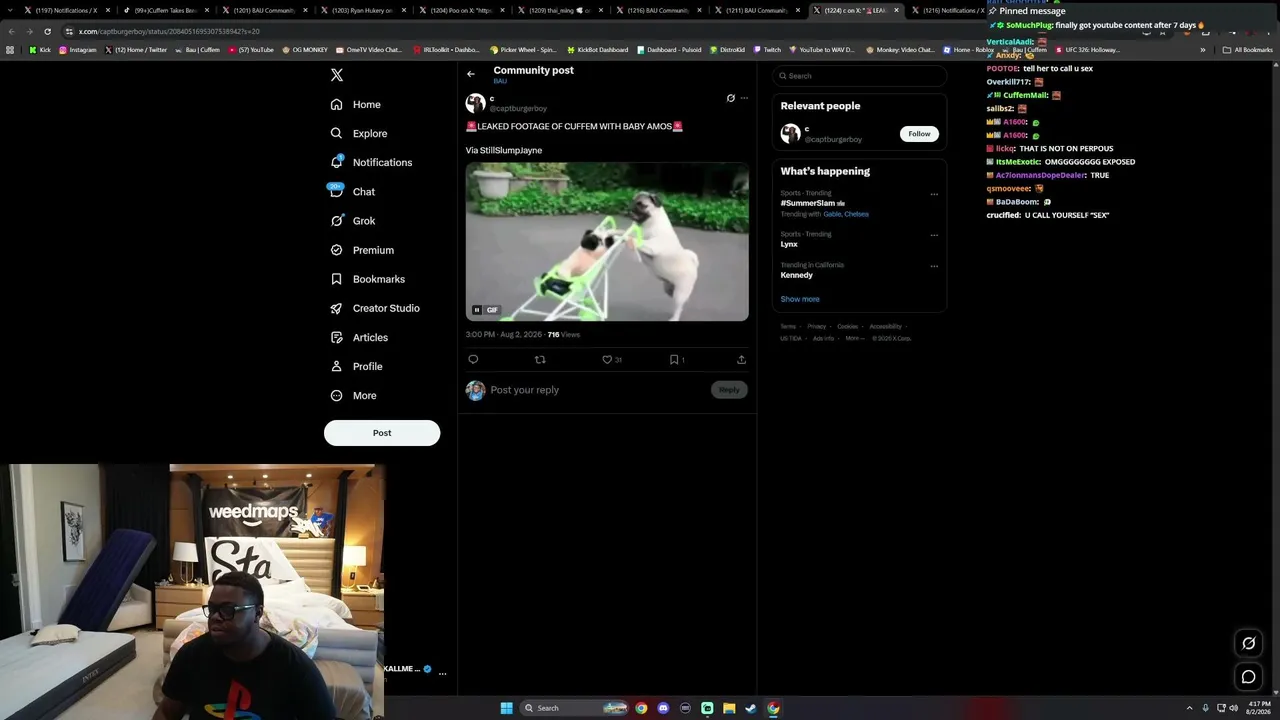Image resolution: width=1280 pixels, height=720 pixels.
Task: Open stream overlay three-dot menu near KALLME
Action: tap(442, 673)
